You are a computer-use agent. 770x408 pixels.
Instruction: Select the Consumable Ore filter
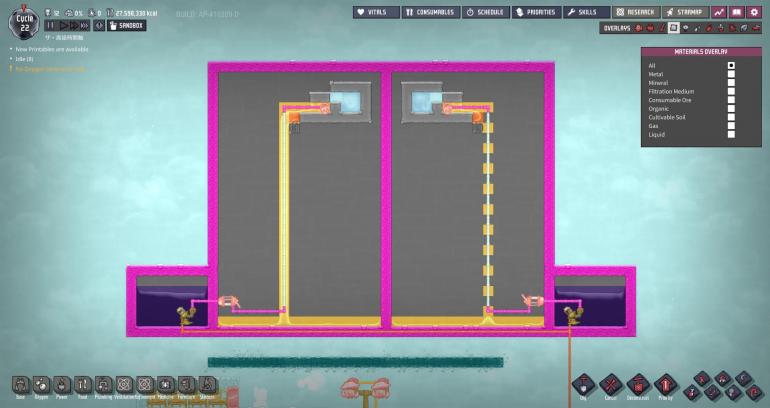(731, 100)
